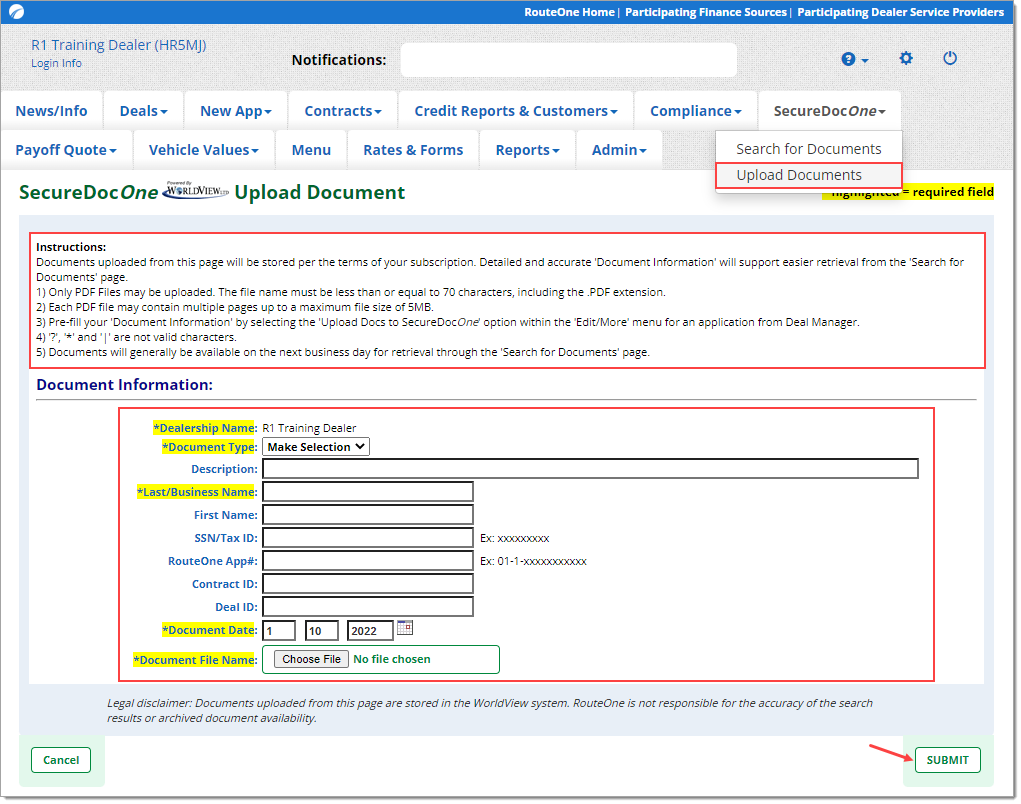The height and width of the screenshot is (804, 1021).
Task: Open the Document Date calendar picker
Action: [x=405, y=628]
